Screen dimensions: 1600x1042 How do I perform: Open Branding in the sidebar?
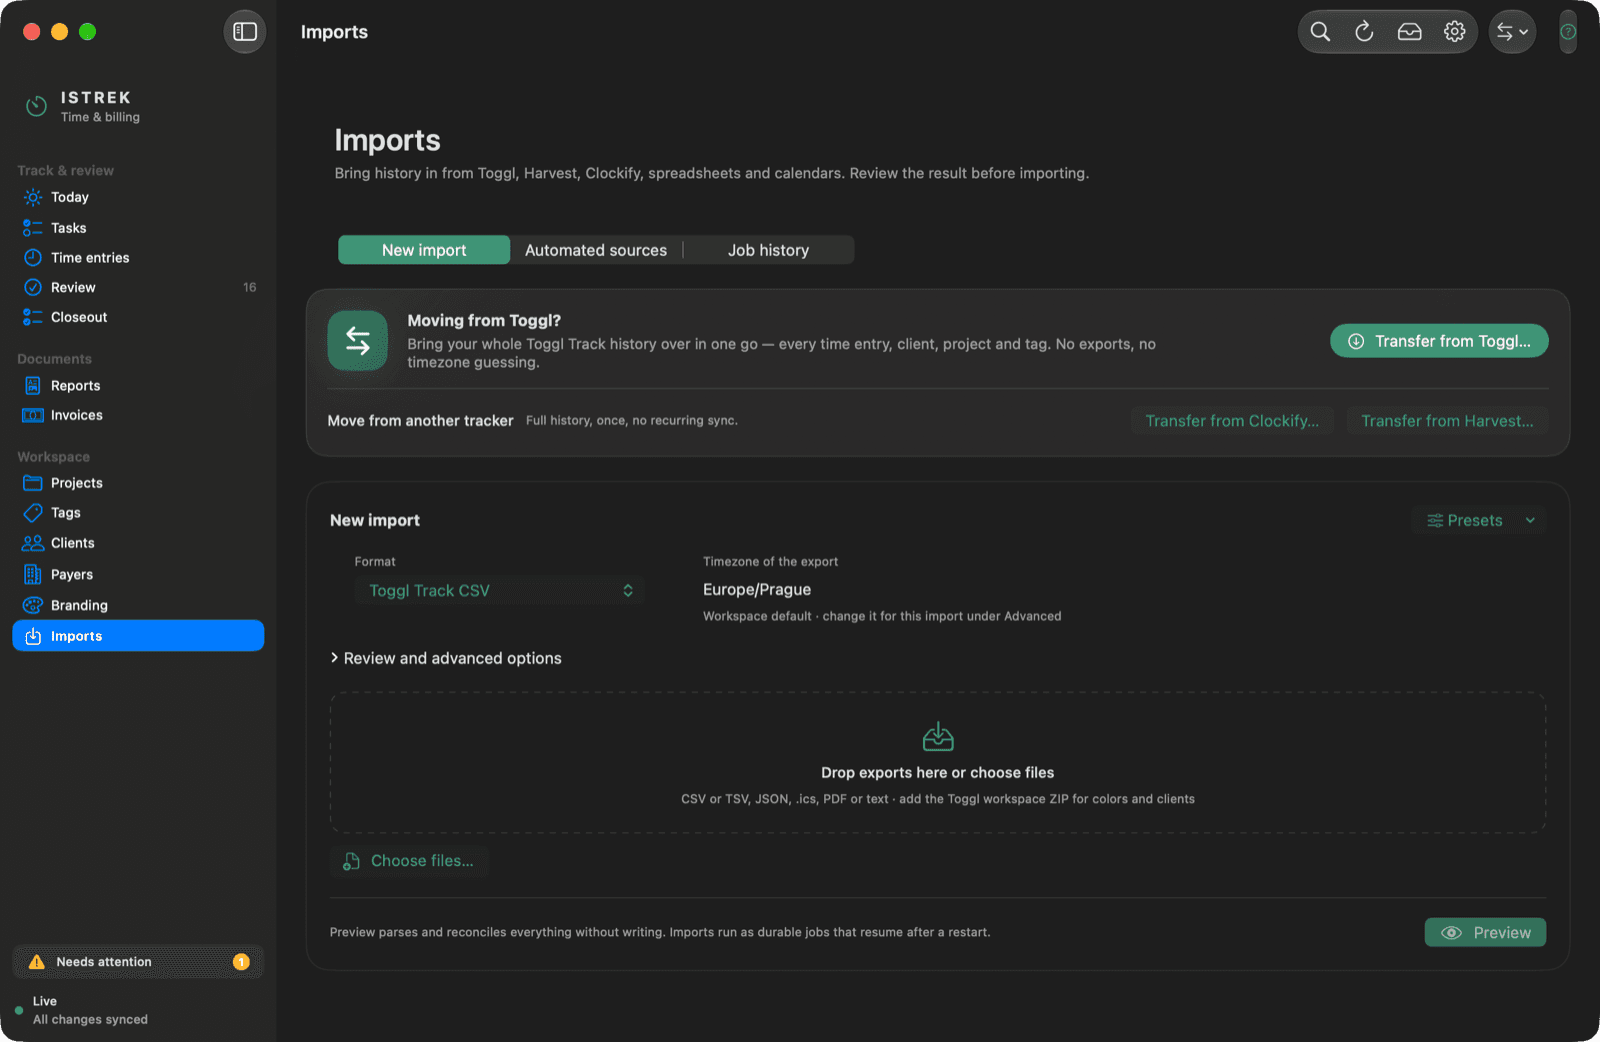click(x=138, y=605)
